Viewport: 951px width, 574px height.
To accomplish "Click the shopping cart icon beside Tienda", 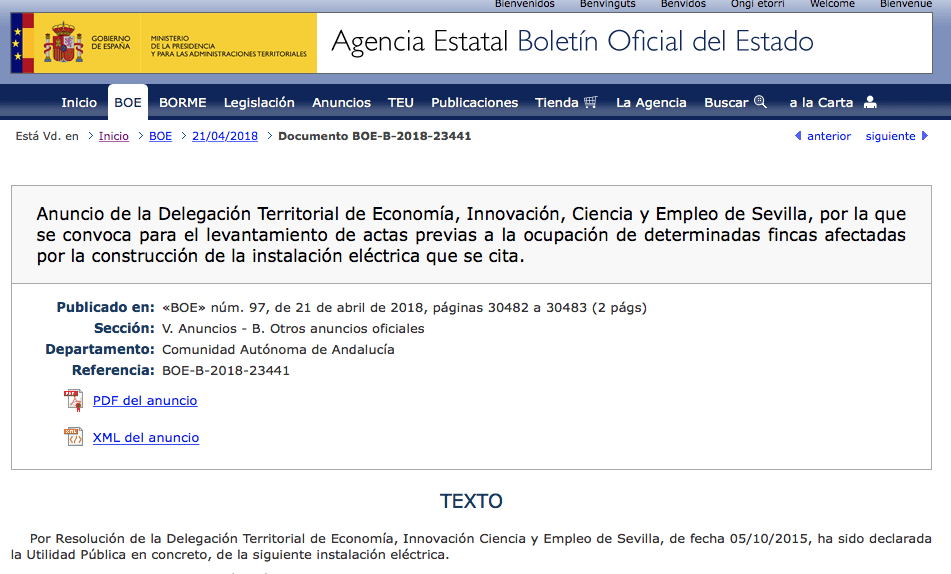I will click(x=591, y=102).
